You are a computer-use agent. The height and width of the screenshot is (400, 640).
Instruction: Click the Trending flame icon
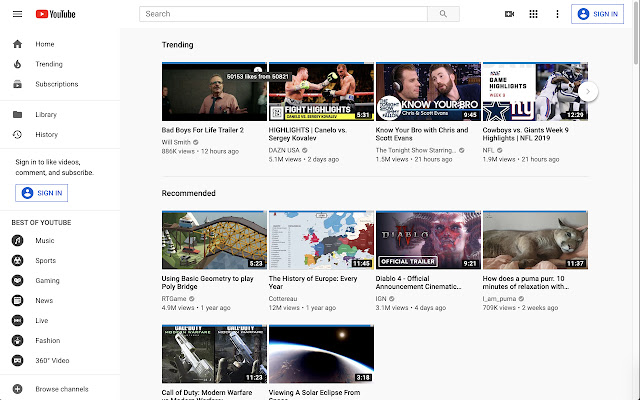point(17,64)
